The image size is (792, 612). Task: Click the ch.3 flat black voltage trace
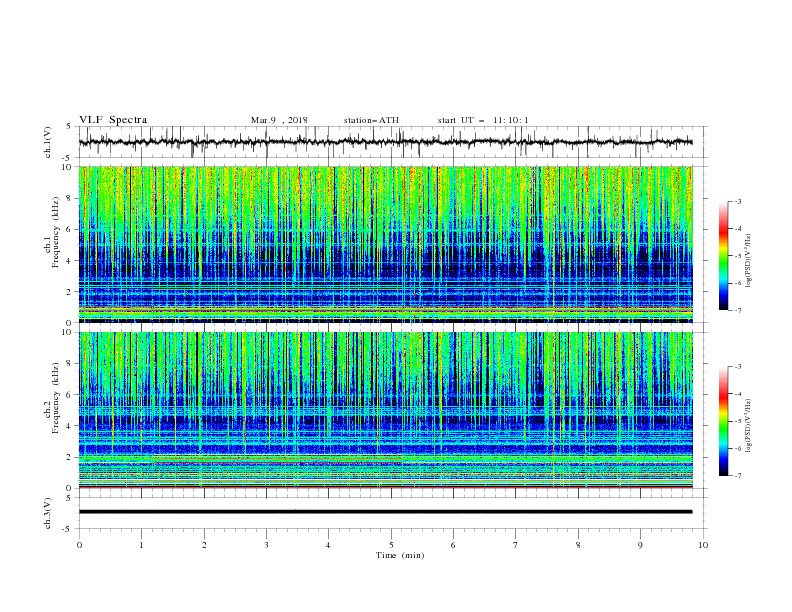coord(385,512)
